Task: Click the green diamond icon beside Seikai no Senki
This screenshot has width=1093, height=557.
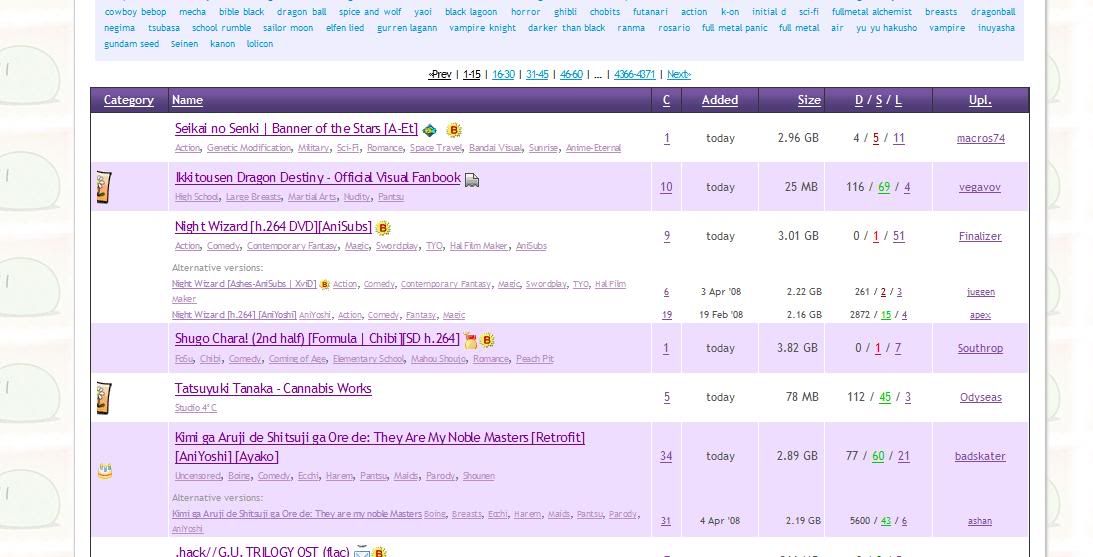Action: click(429, 130)
